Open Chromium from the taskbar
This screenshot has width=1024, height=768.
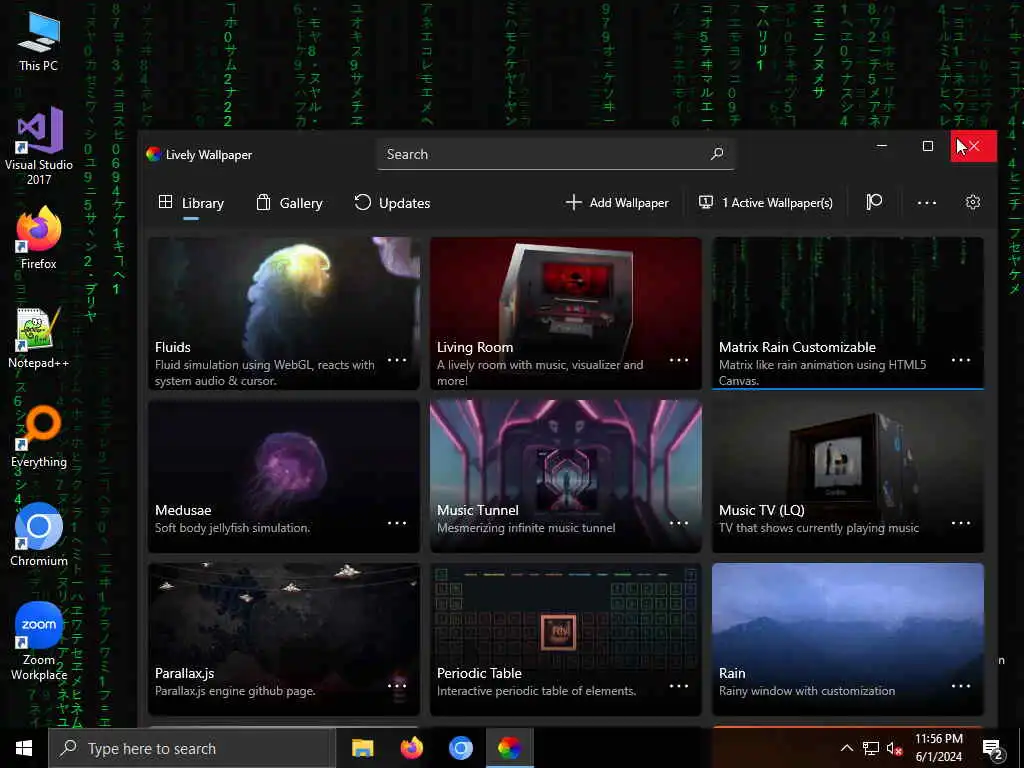coord(460,748)
